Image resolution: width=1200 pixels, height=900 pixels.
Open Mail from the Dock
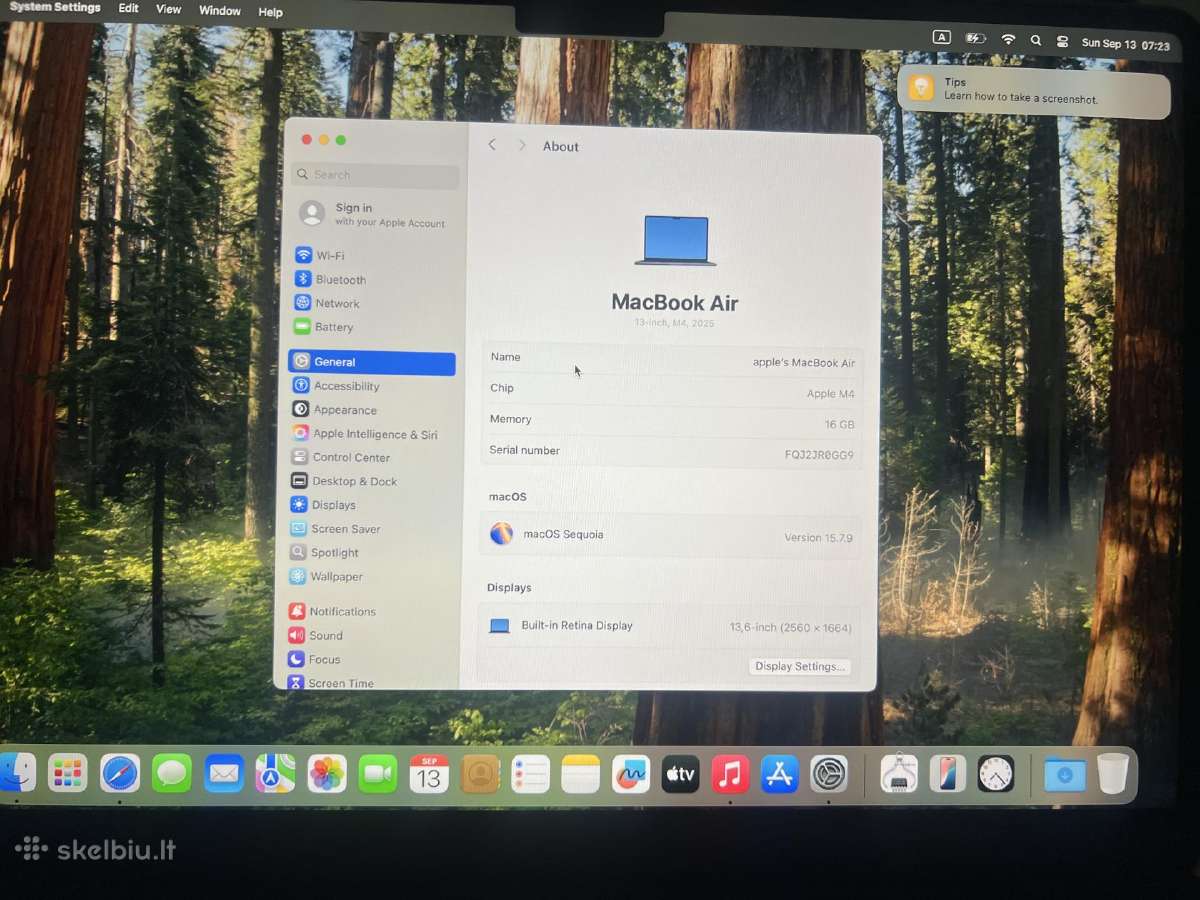(x=224, y=773)
